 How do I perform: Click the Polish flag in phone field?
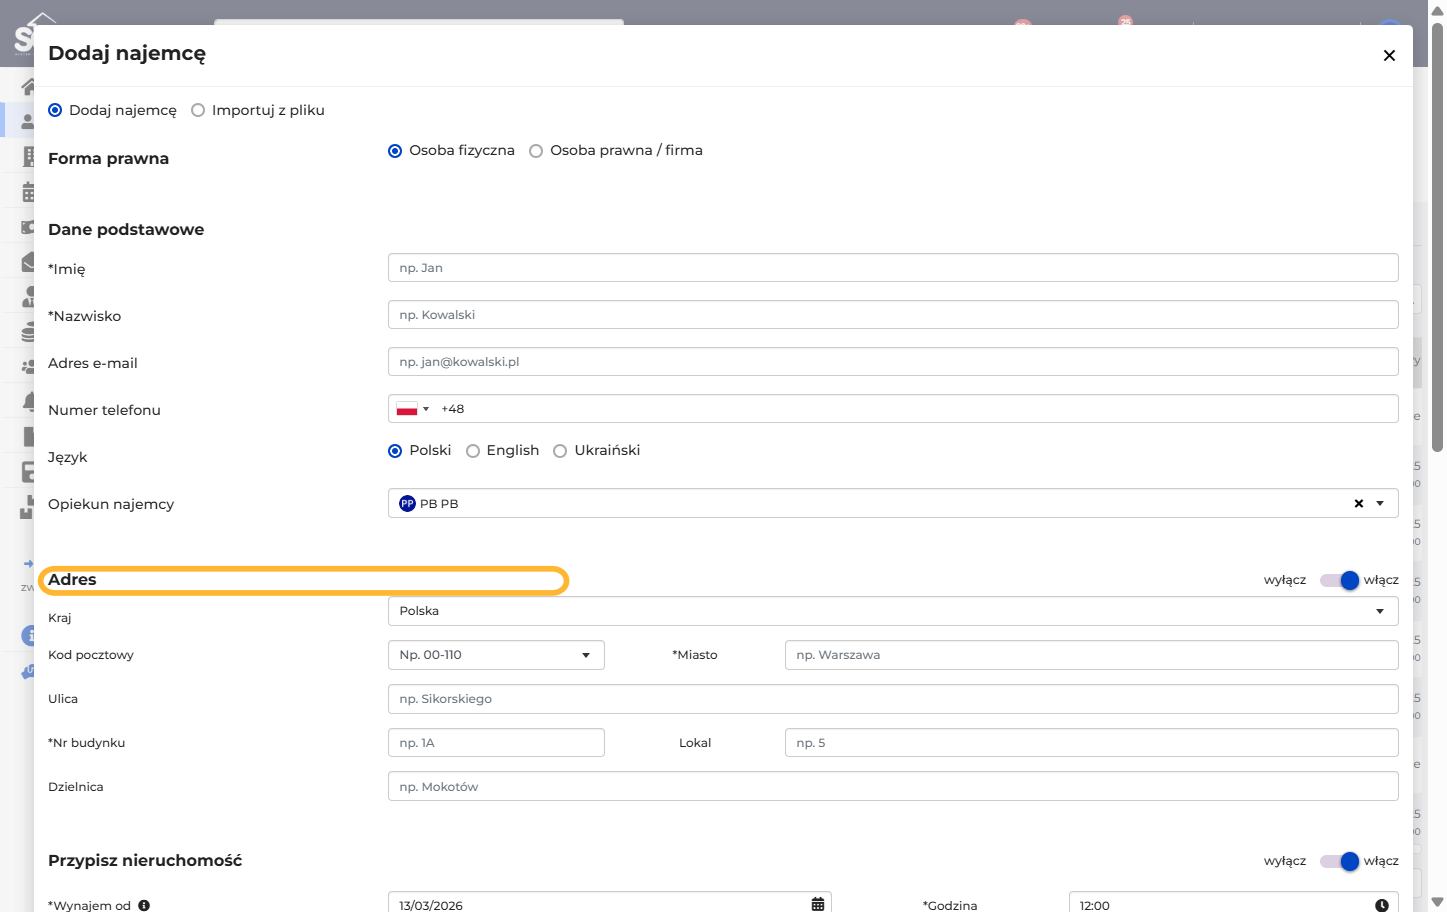pyautogui.click(x=407, y=409)
